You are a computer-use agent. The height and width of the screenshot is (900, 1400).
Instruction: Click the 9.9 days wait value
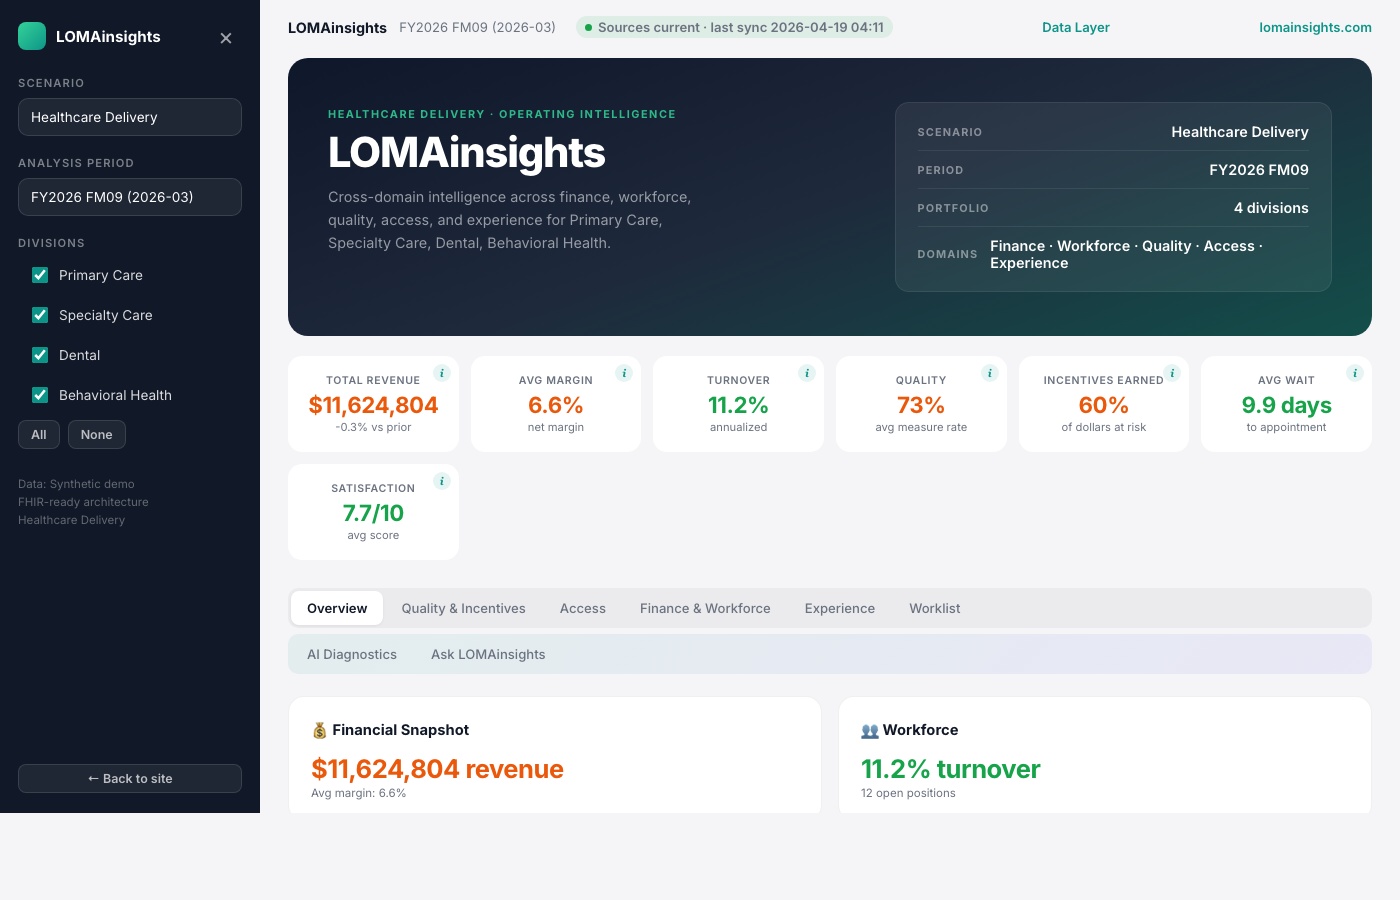click(x=1287, y=405)
